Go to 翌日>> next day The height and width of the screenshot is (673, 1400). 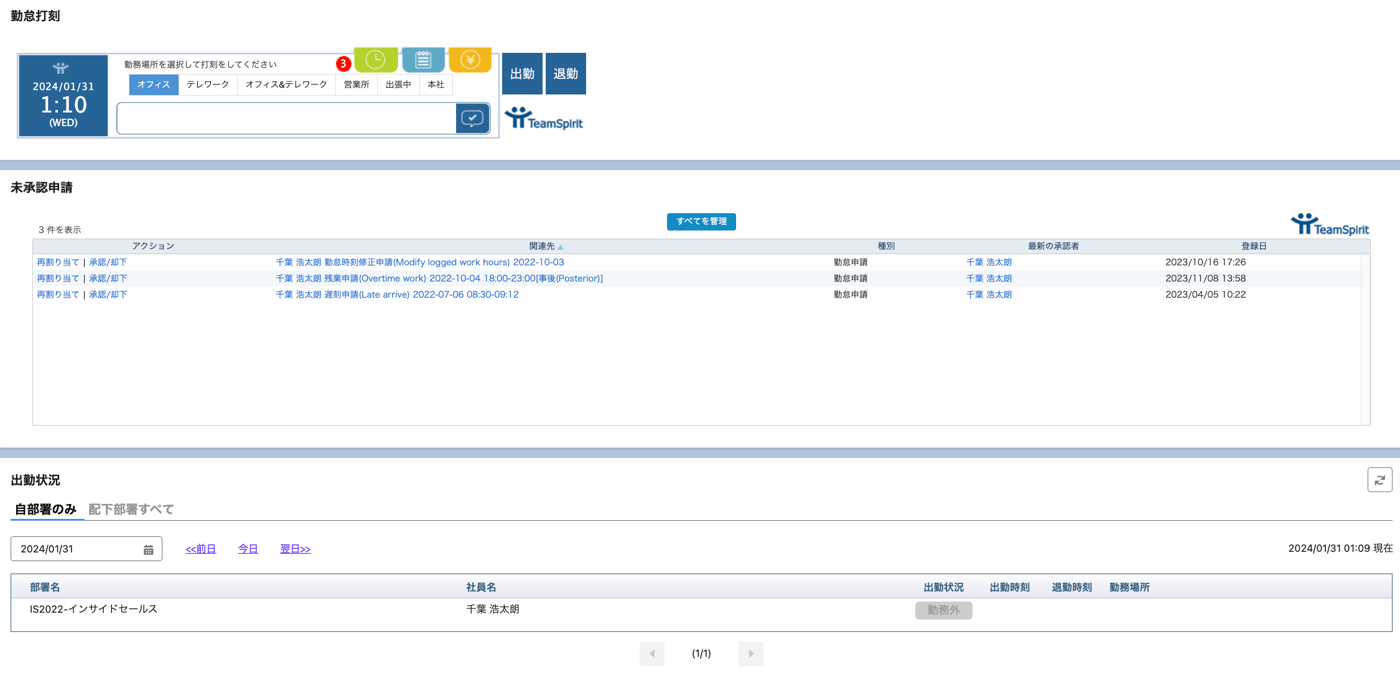coord(295,549)
